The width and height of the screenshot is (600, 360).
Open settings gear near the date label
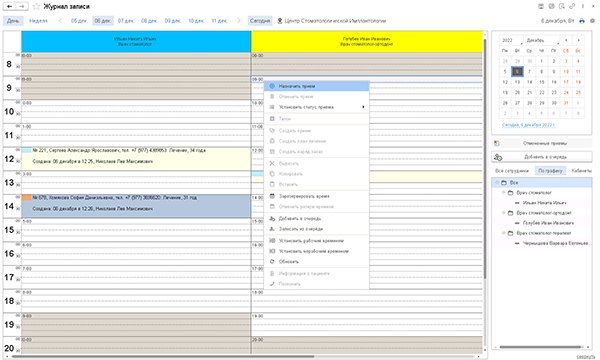click(x=592, y=21)
